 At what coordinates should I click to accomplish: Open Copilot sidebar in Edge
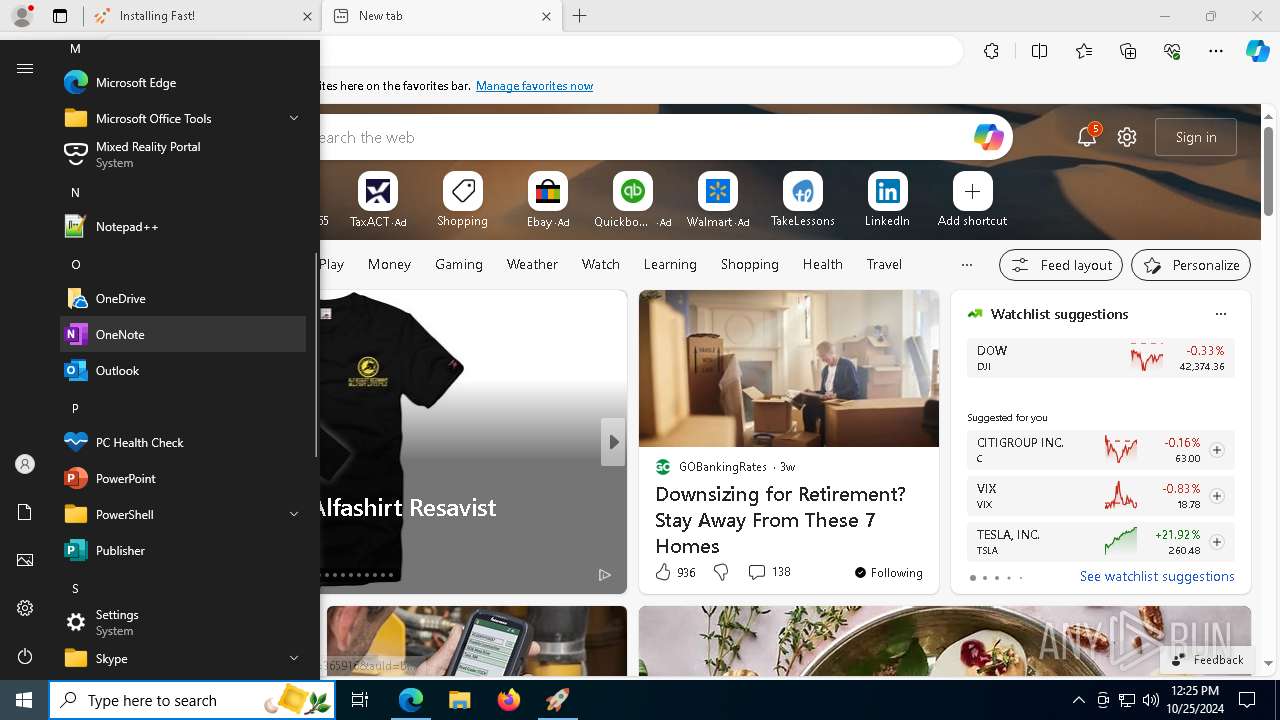(x=1258, y=52)
